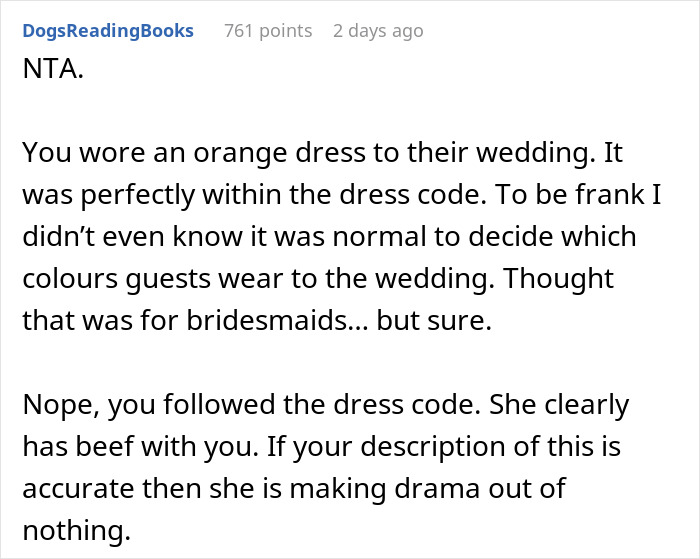Click the word 'colours' in the comment

(x=70, y=279)
